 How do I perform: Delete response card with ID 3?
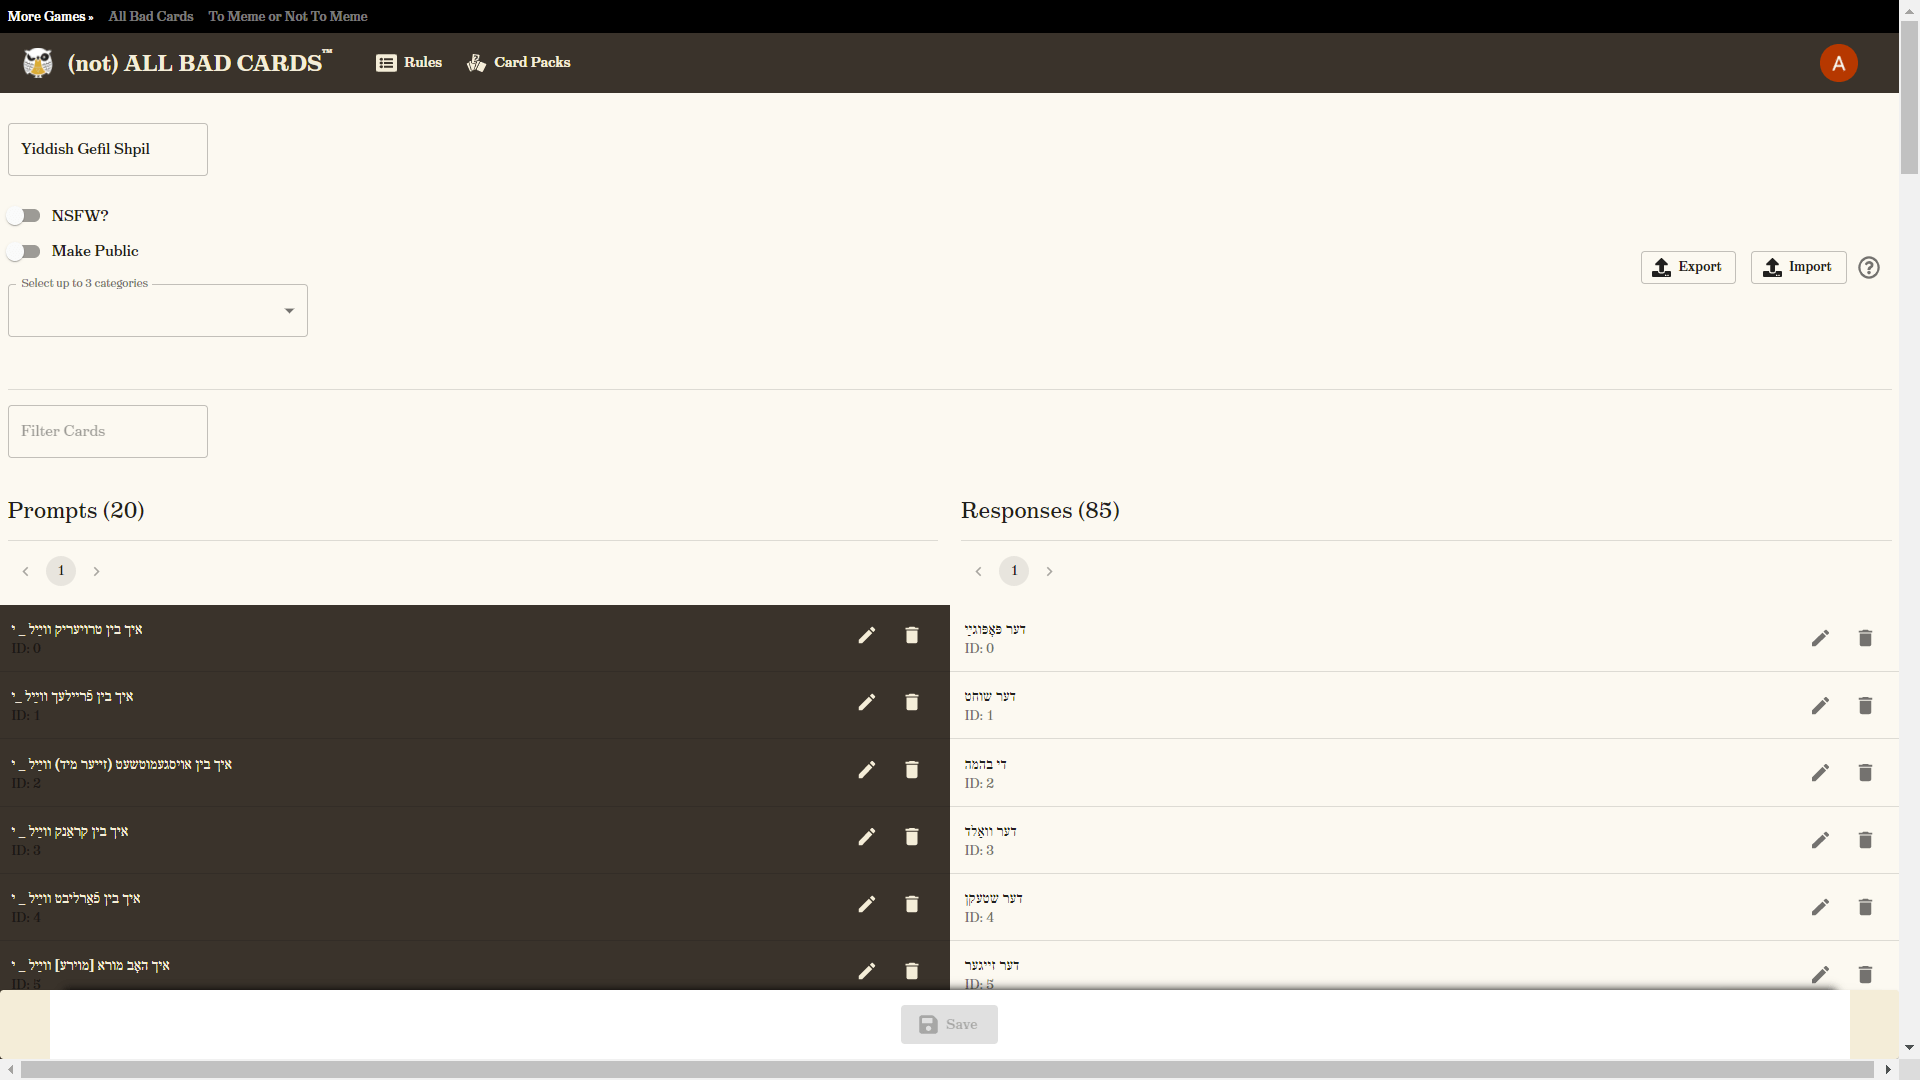pos(1865,840)
